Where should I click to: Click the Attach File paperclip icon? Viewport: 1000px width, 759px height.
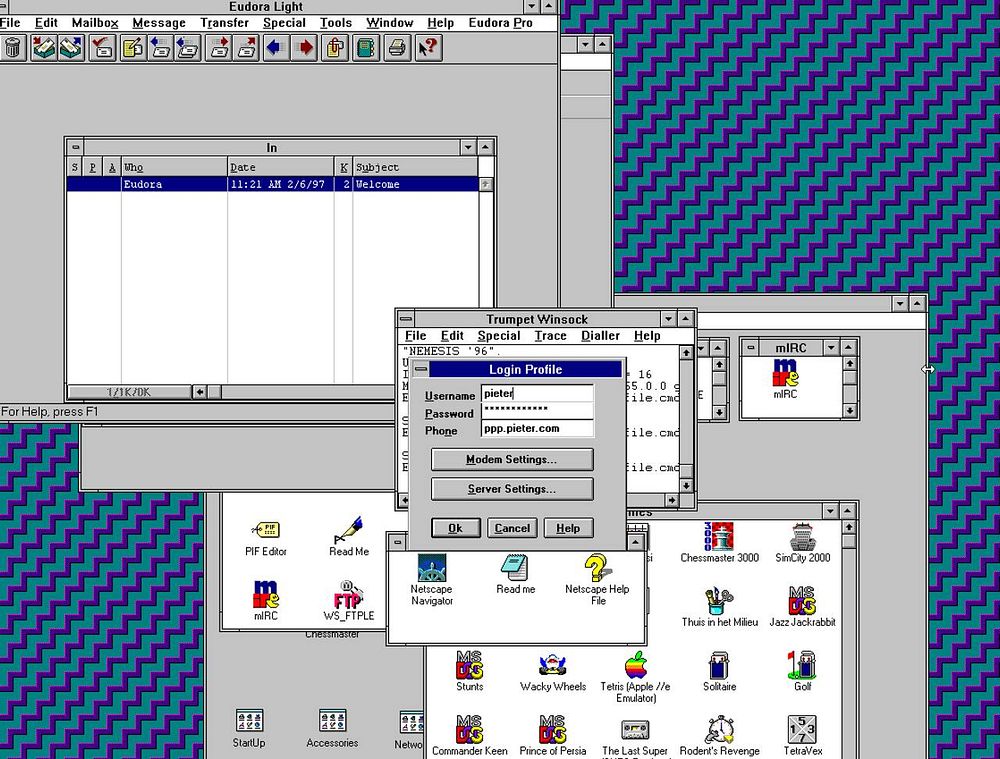[x=335, y=48]
